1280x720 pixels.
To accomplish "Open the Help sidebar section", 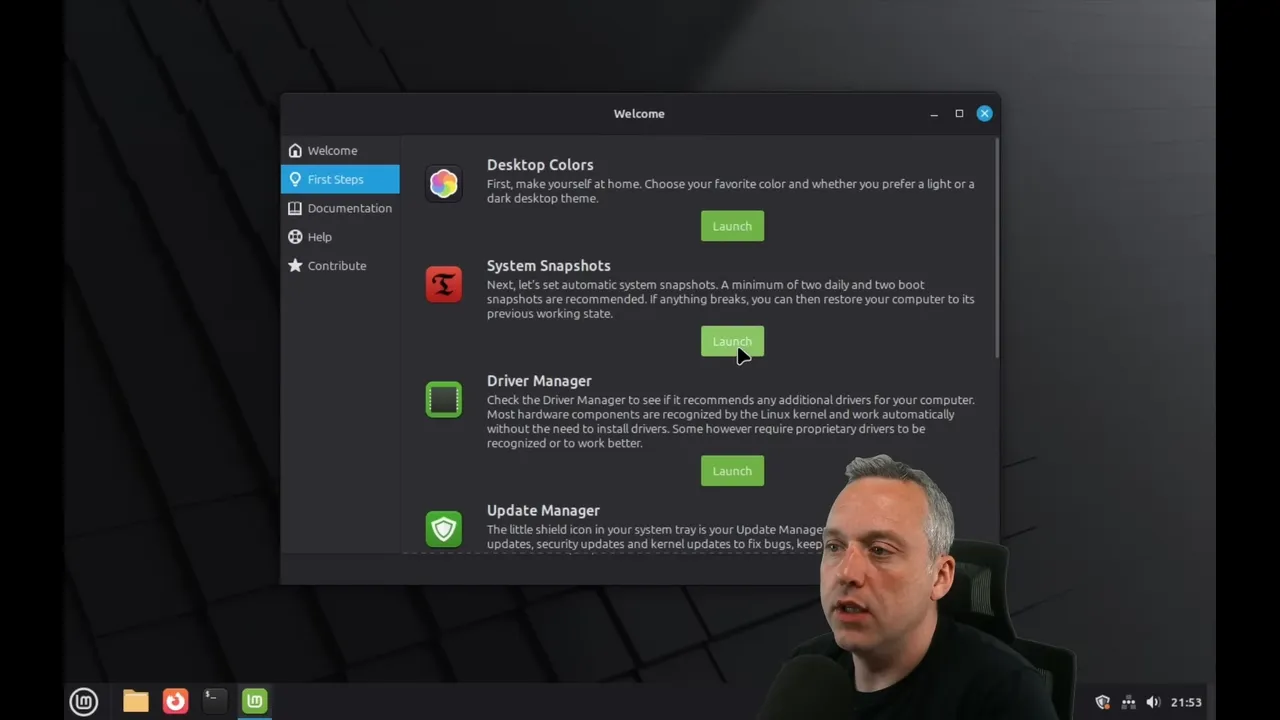I will (319, 237).
